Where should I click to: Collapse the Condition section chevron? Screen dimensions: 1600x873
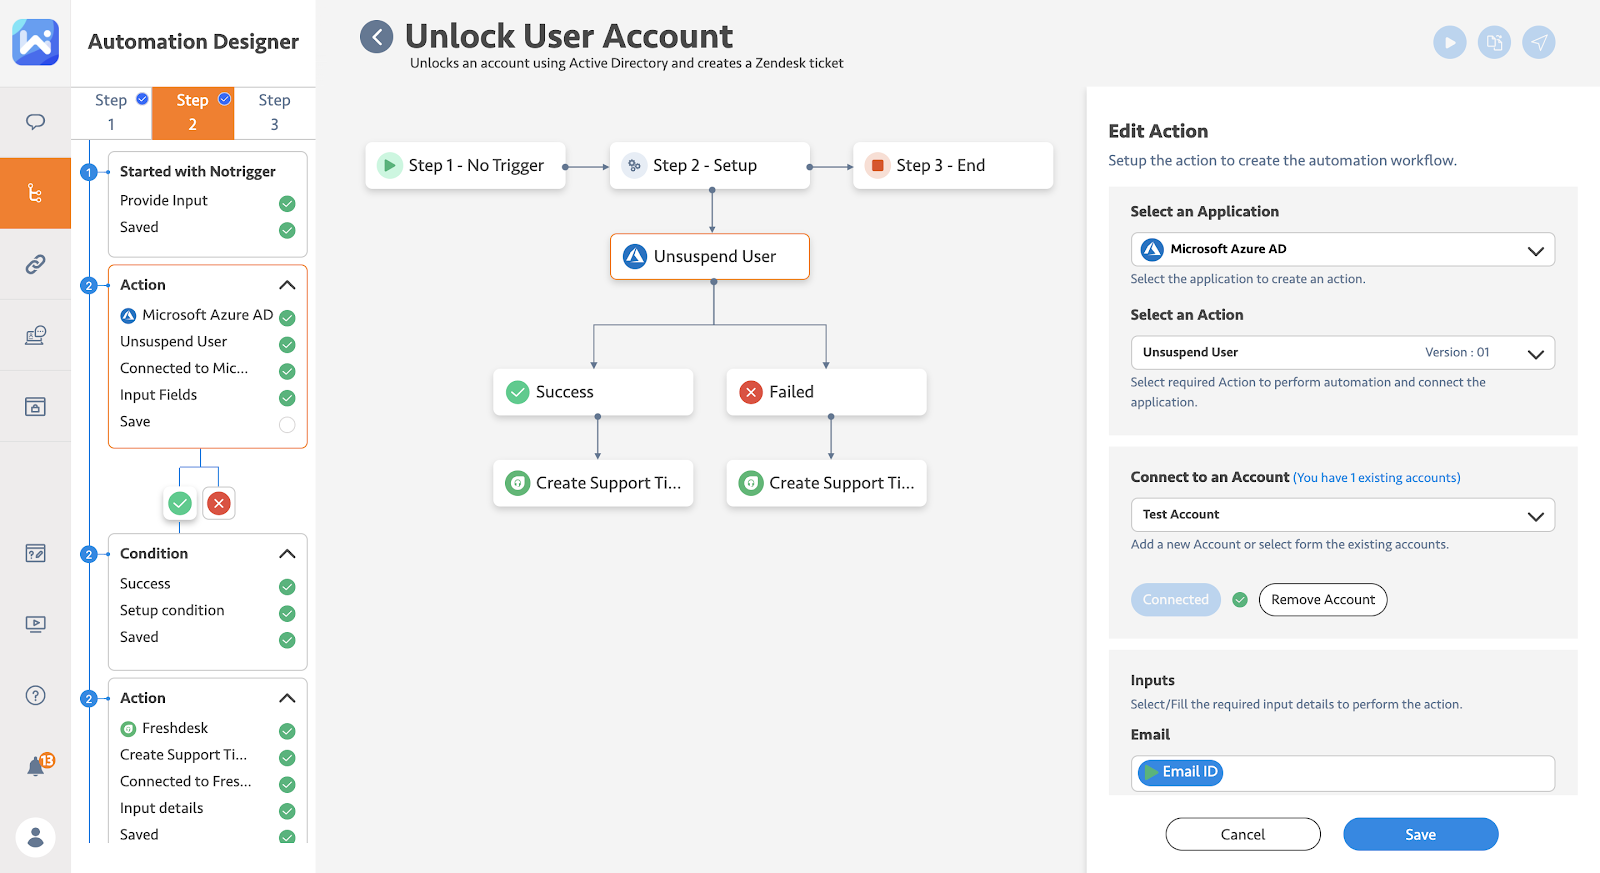click(287, 554)
